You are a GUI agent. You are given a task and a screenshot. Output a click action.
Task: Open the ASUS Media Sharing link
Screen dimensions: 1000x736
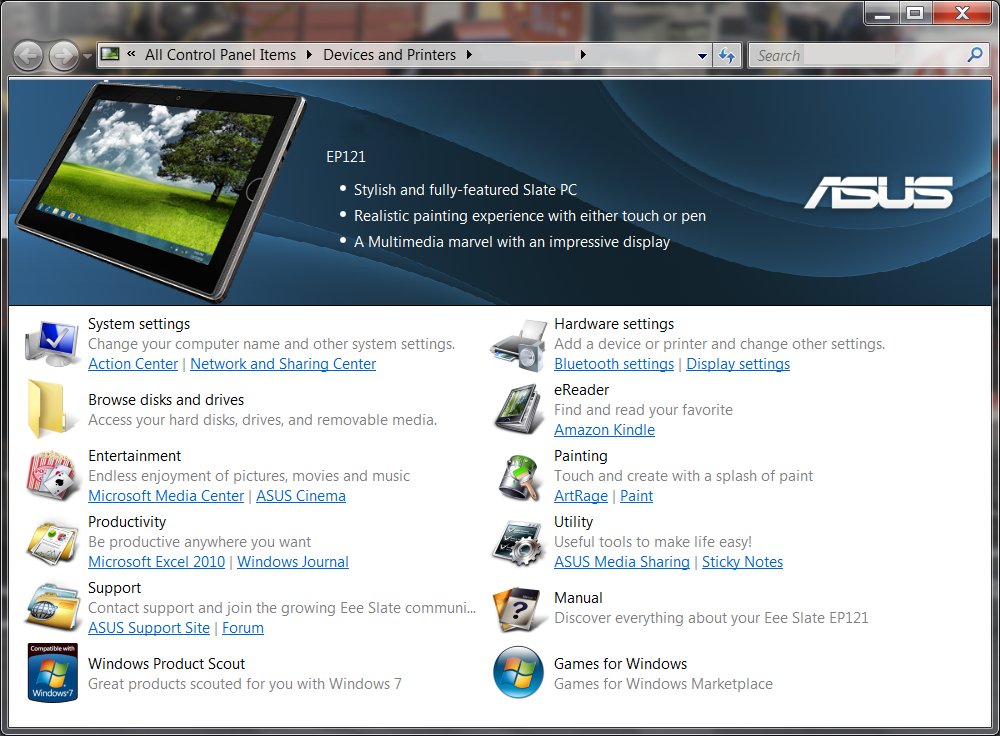coord(622,562)
